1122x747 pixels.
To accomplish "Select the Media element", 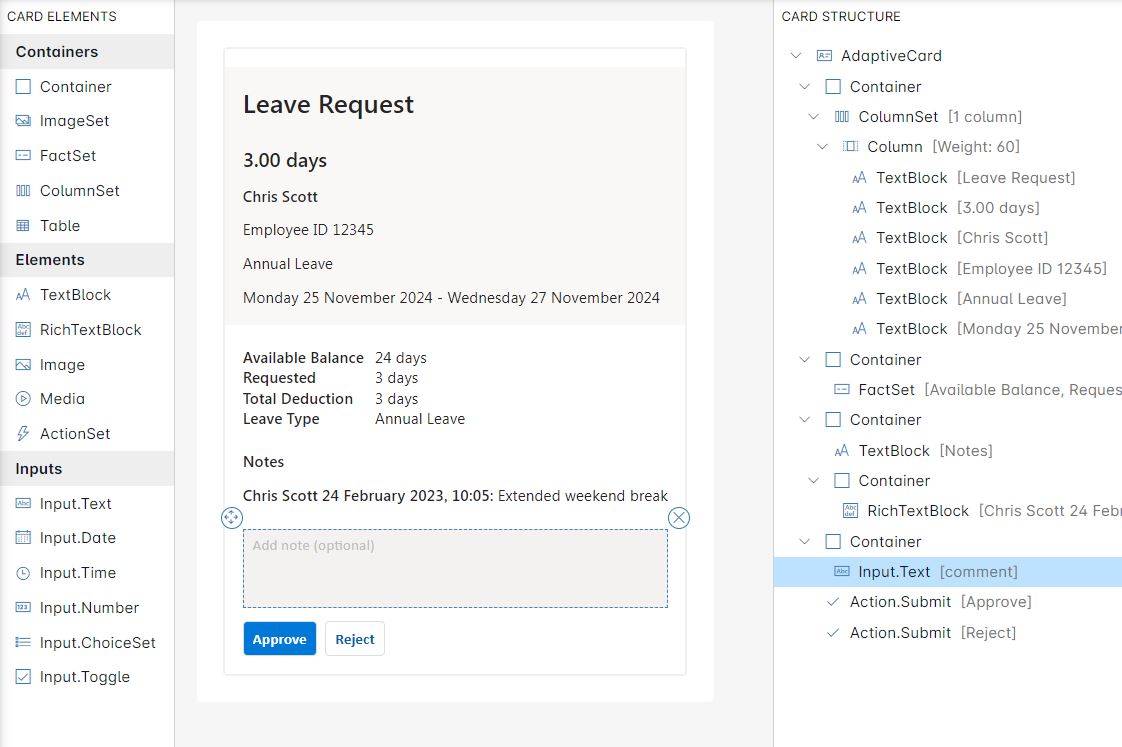I will [x=87, y=399].
